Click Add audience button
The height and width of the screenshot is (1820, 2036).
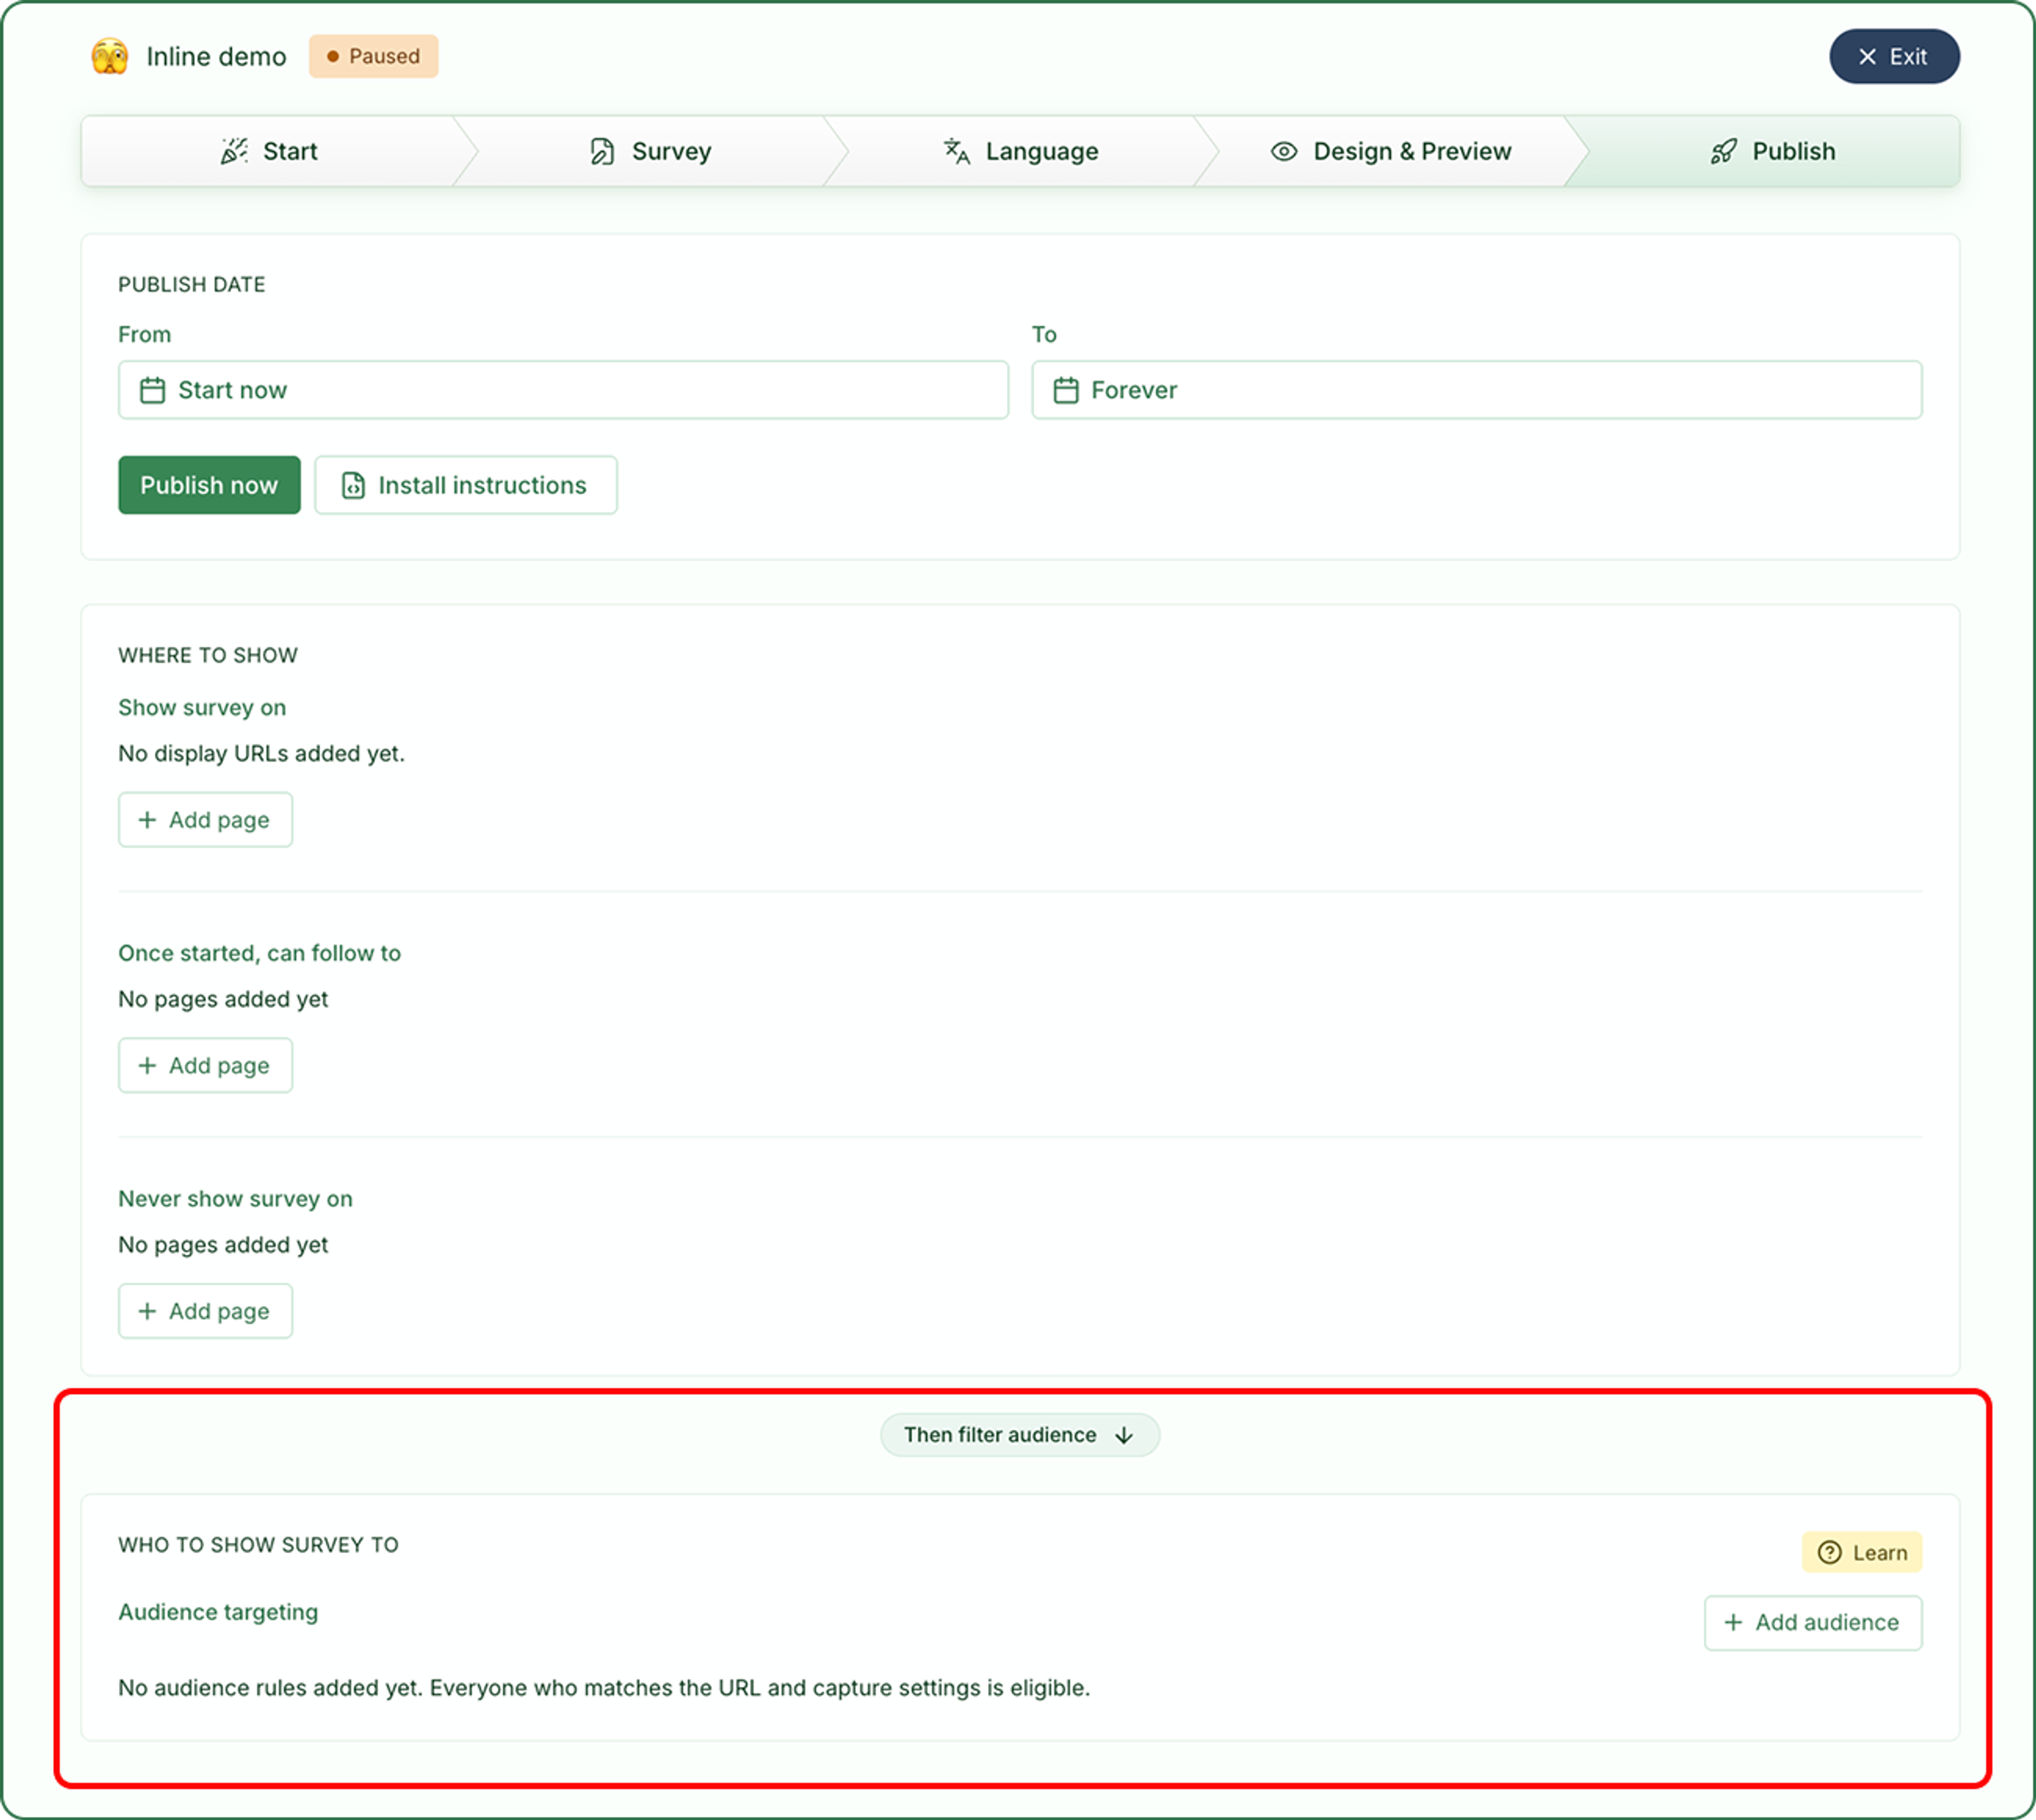point(1813,1622)
